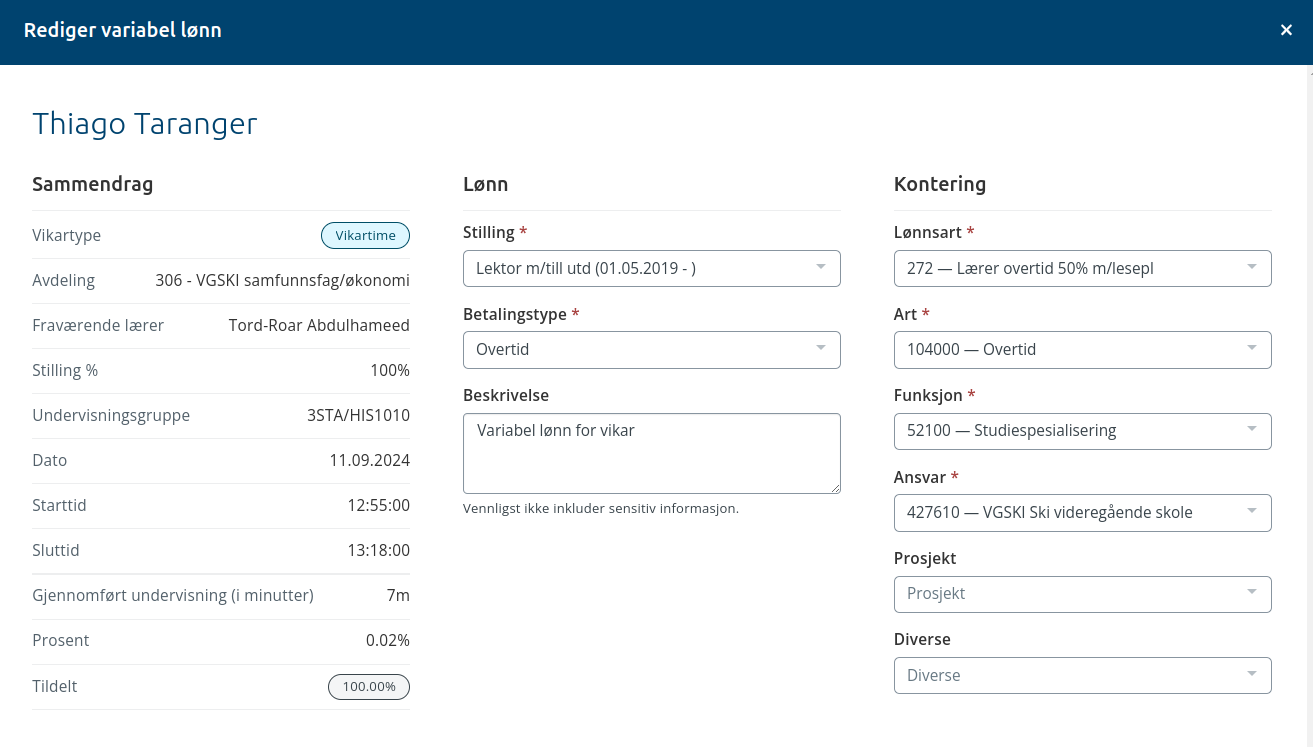Click the Fraværende lærer label
The height and width of the screenshot is (747, 1313).
click(x=98, y=325)
